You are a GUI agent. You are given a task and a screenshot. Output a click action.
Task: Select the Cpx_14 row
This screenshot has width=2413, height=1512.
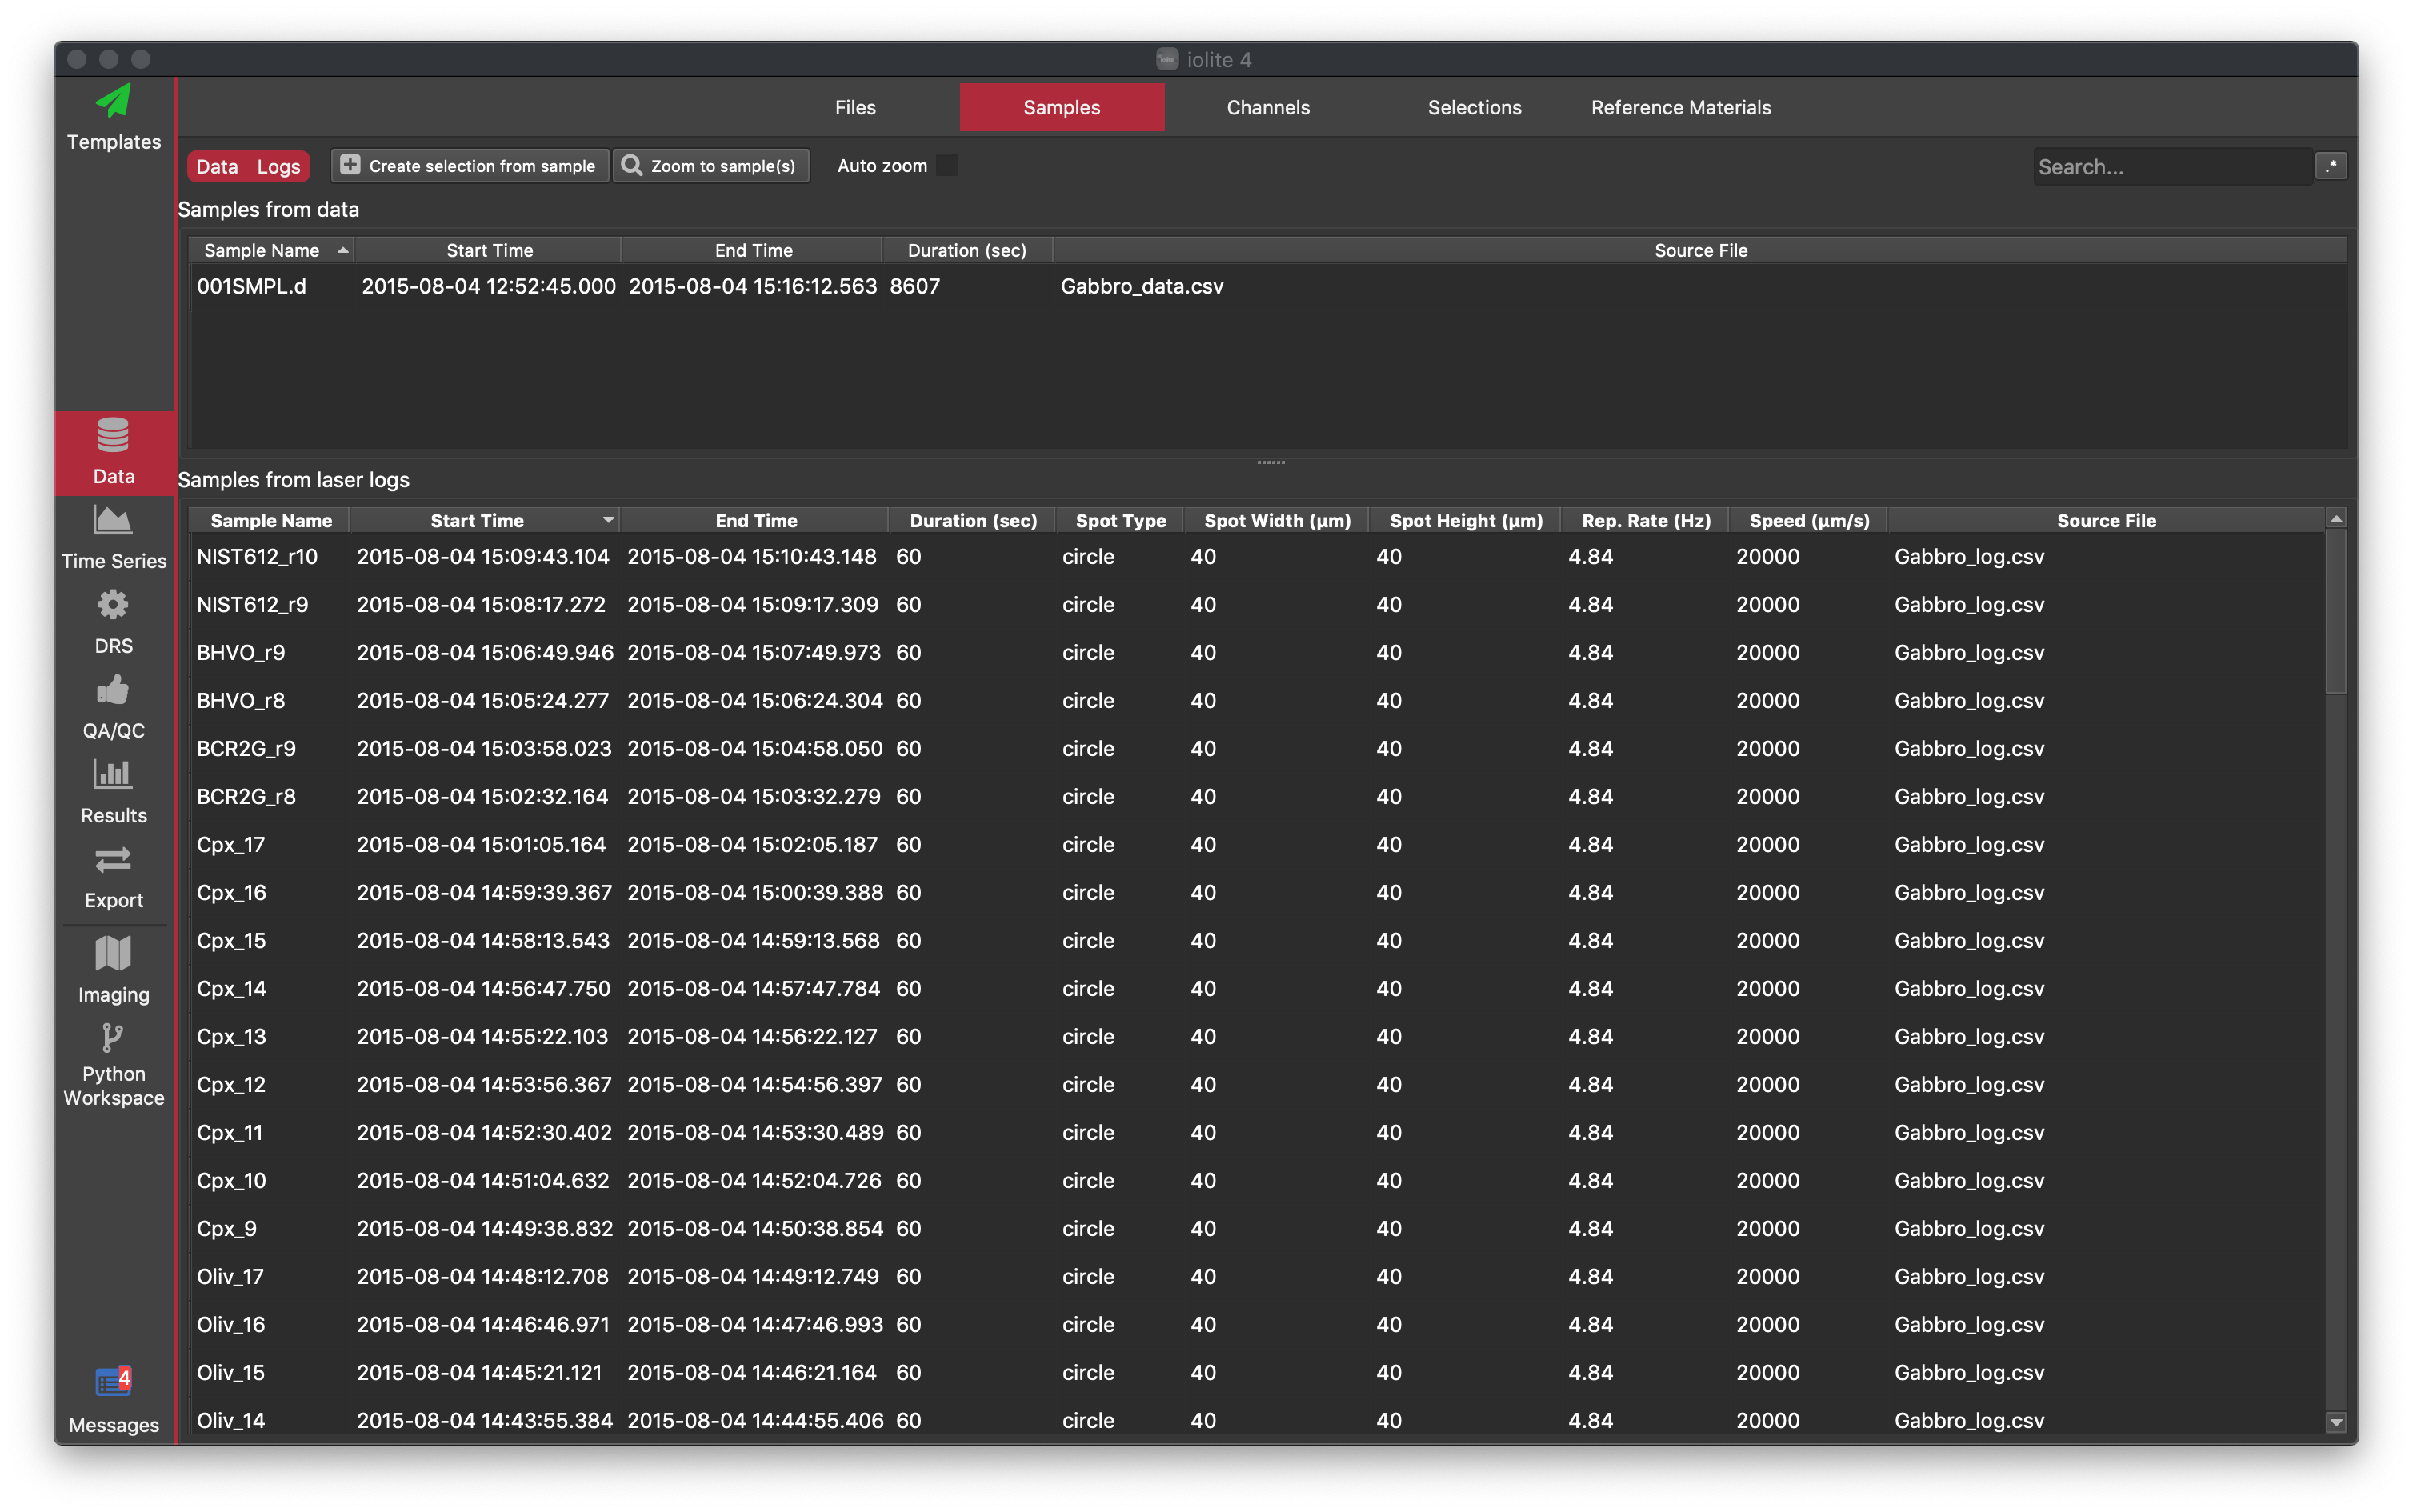1257,988
